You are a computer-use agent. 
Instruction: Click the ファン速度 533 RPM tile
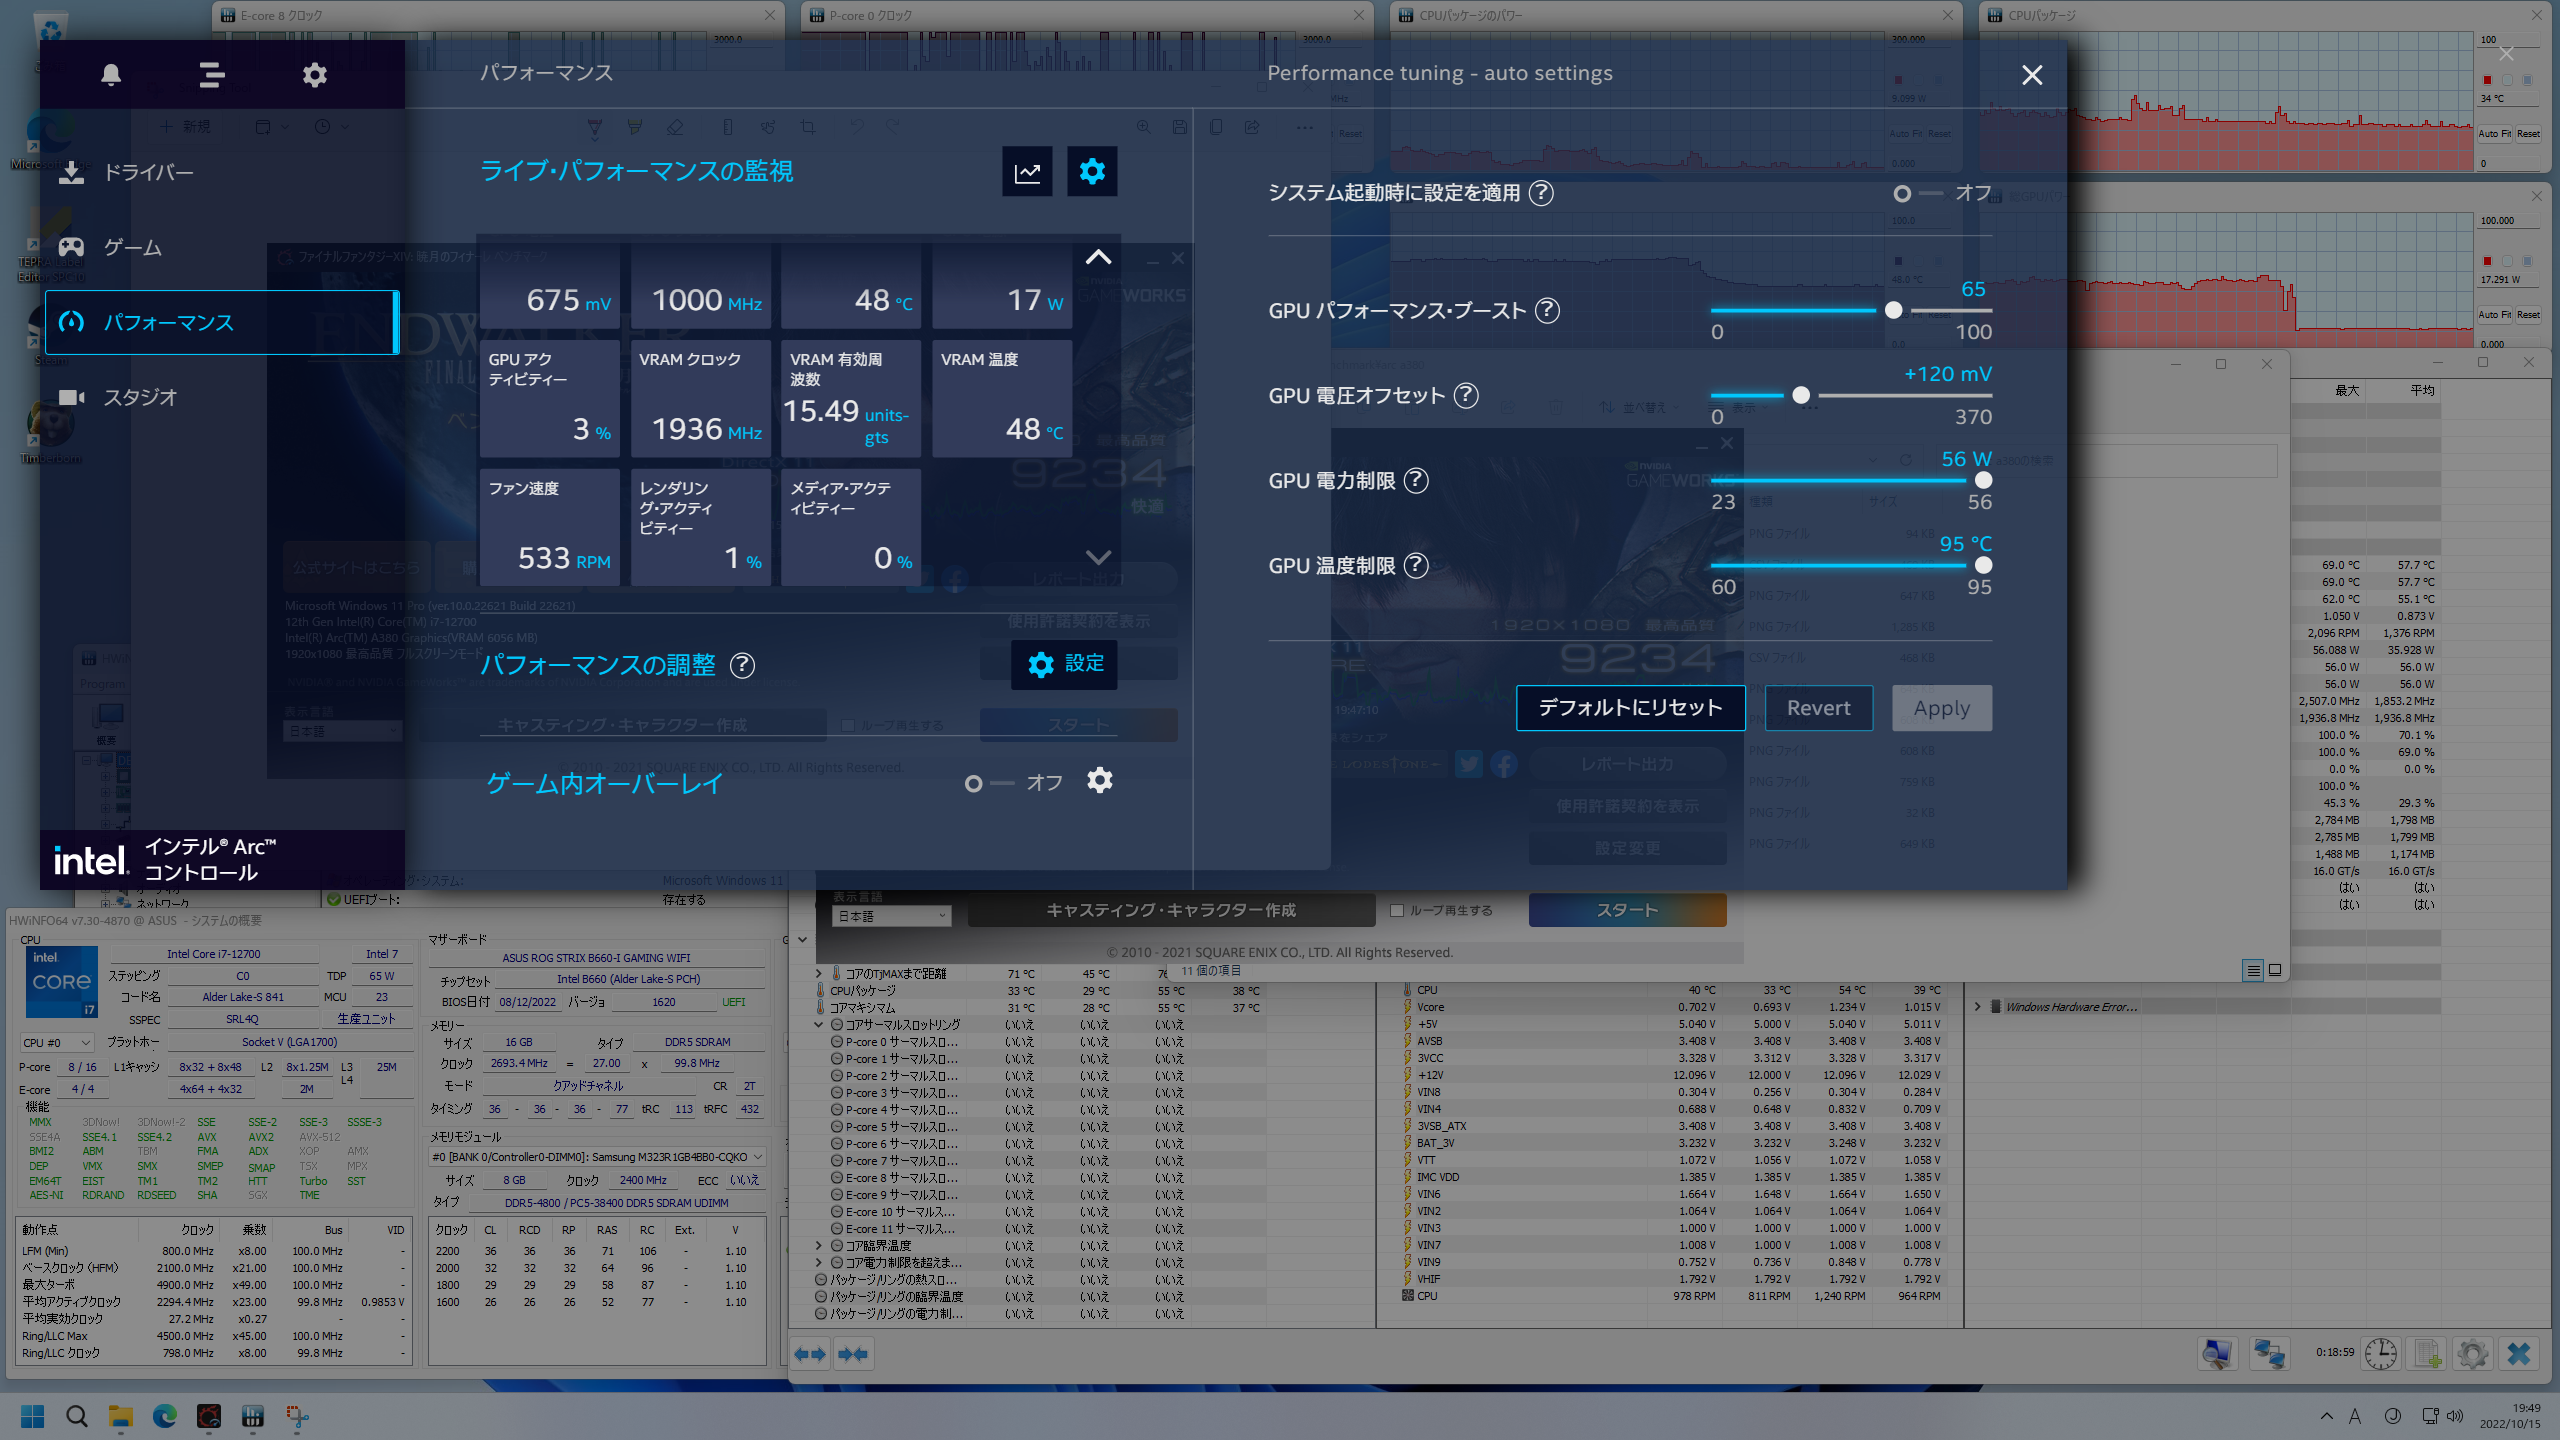[x=550, y=528]
